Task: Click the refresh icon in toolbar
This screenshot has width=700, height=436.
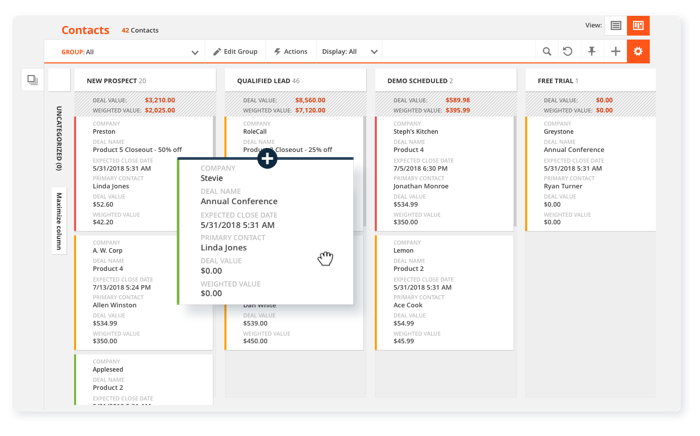Action: pyautogui.click(x=568, y=51)
